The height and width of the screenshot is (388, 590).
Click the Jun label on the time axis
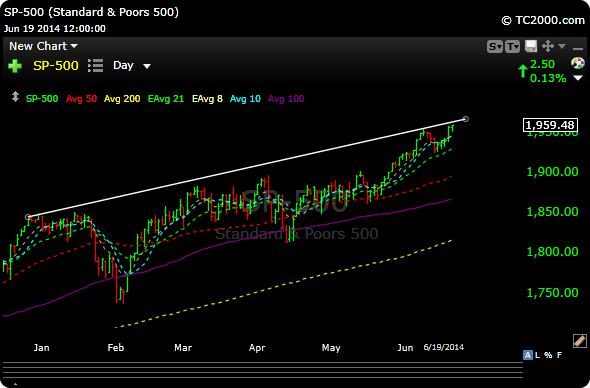tap(405, 348)
